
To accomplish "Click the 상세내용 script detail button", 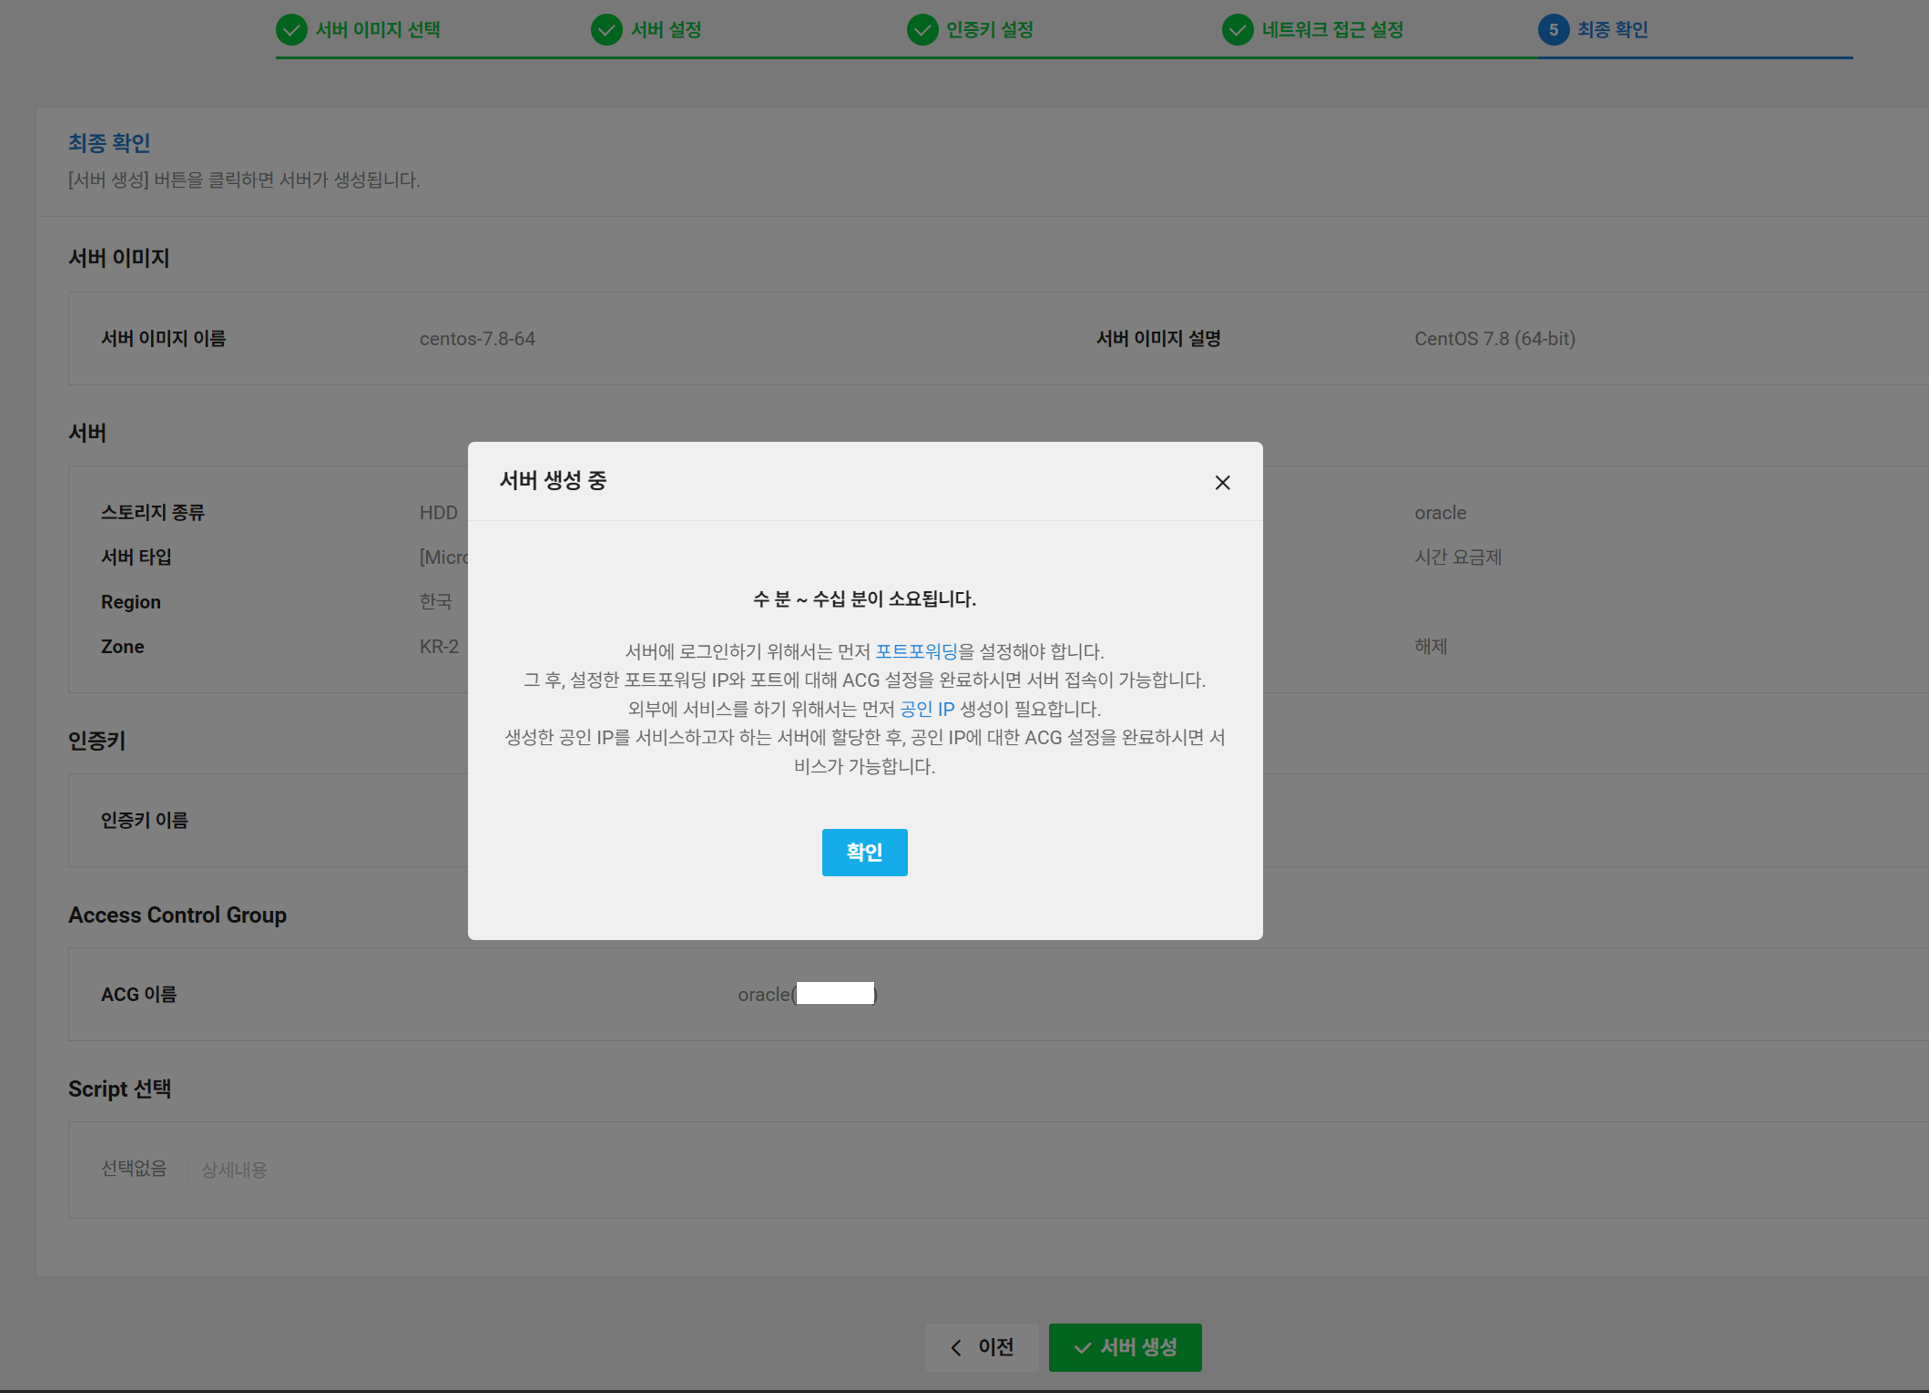I will click(234, 1169).
